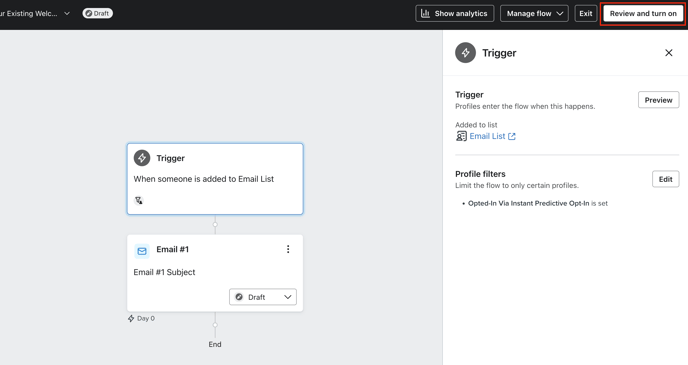Click the connector node between Trigger and Email

[x=215, y=225]
